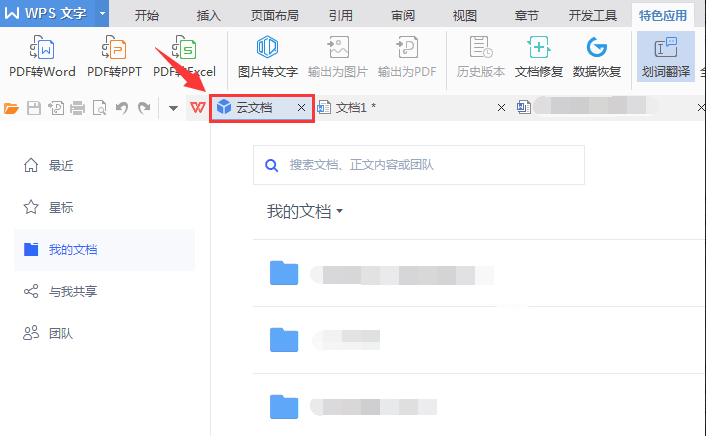Screen dimensions: 706x436
Task: Click the search documents input field
Action: click(419, 165)
